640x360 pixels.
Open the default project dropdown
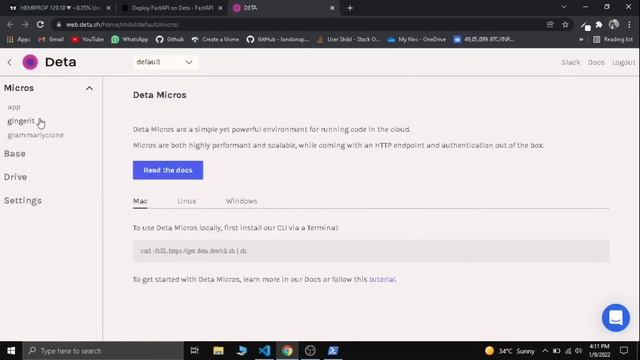coord(165,62)
